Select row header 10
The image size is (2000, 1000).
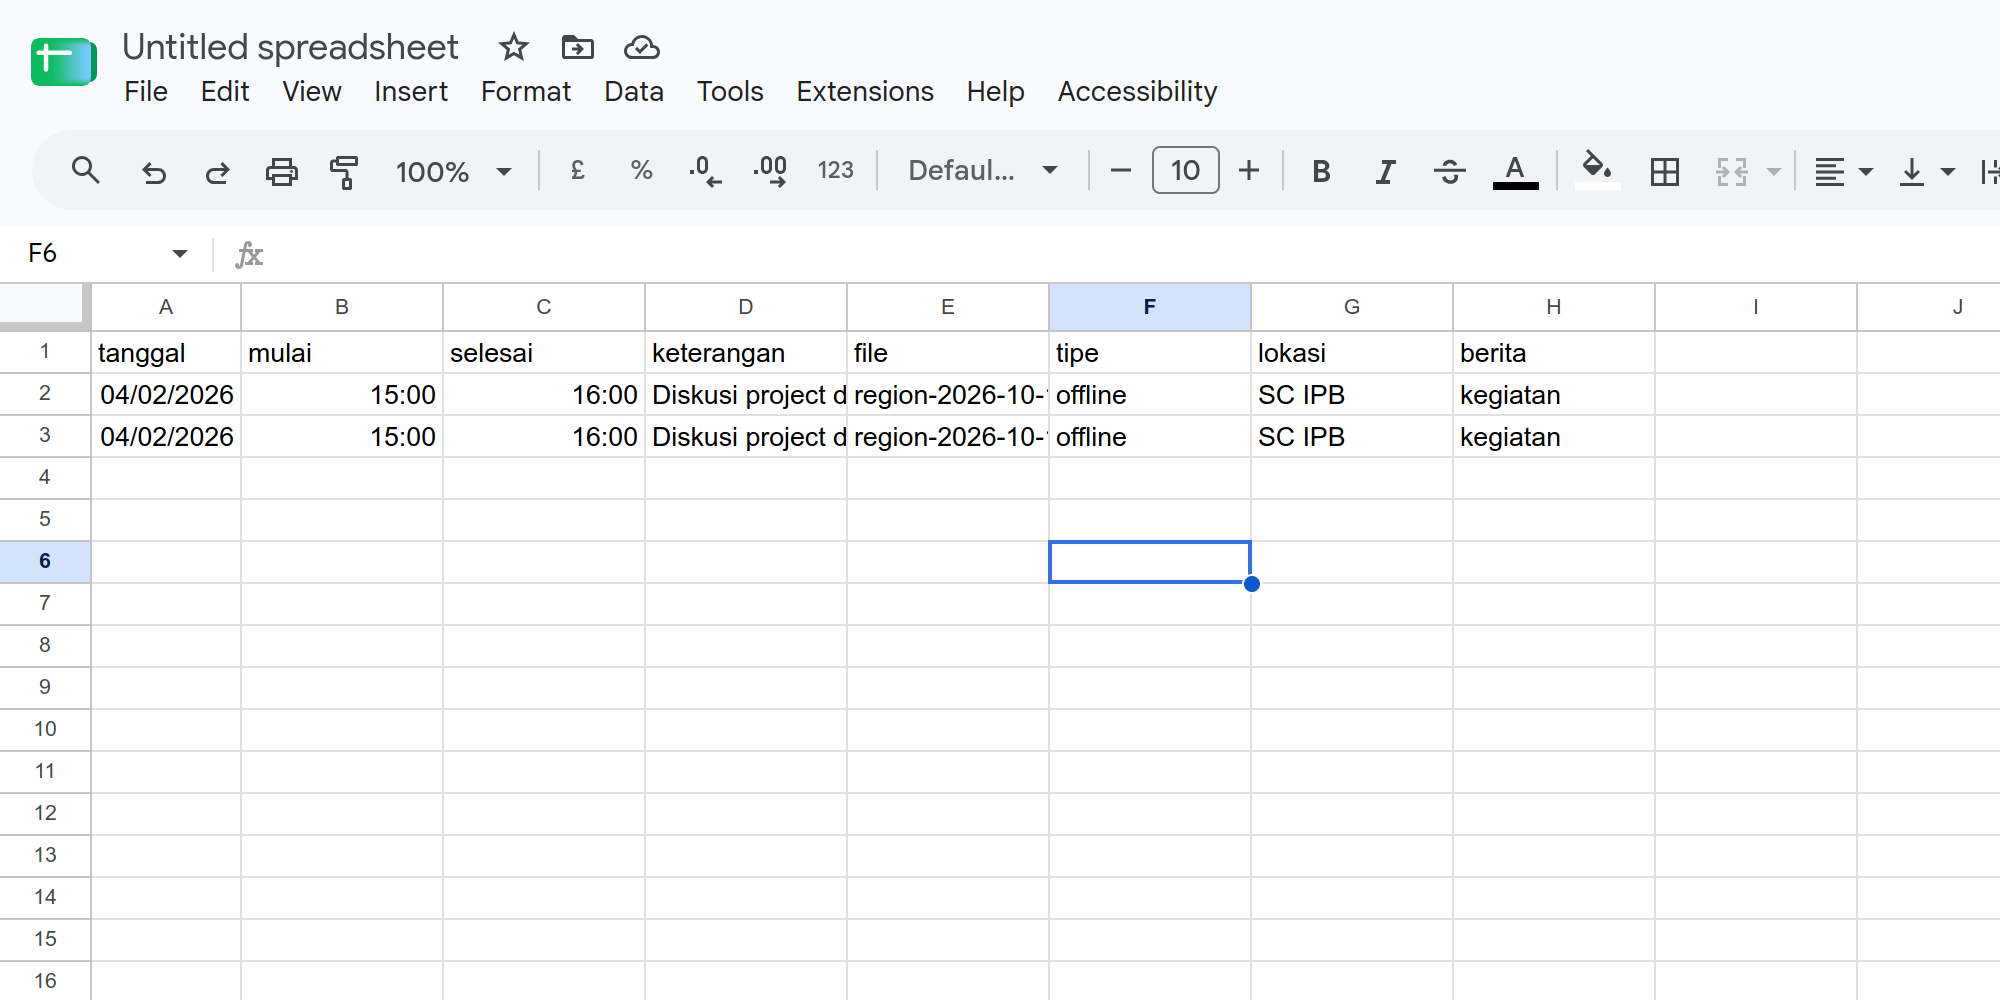[45, 729]
